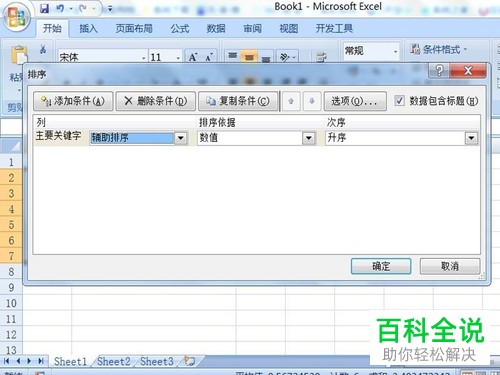Switch to the 视图 ribbon tab
The width and height of the screenshot is (500, 375).
tap(288, 29)
